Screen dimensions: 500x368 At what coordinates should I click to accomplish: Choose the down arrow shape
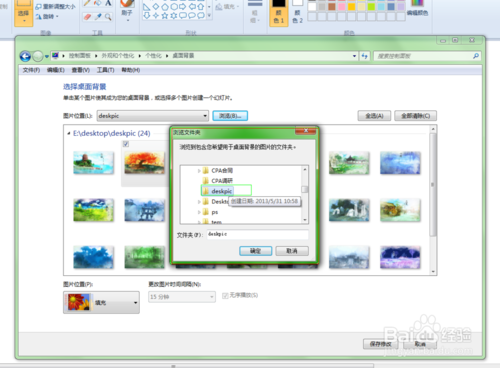[x=146, y=15]
